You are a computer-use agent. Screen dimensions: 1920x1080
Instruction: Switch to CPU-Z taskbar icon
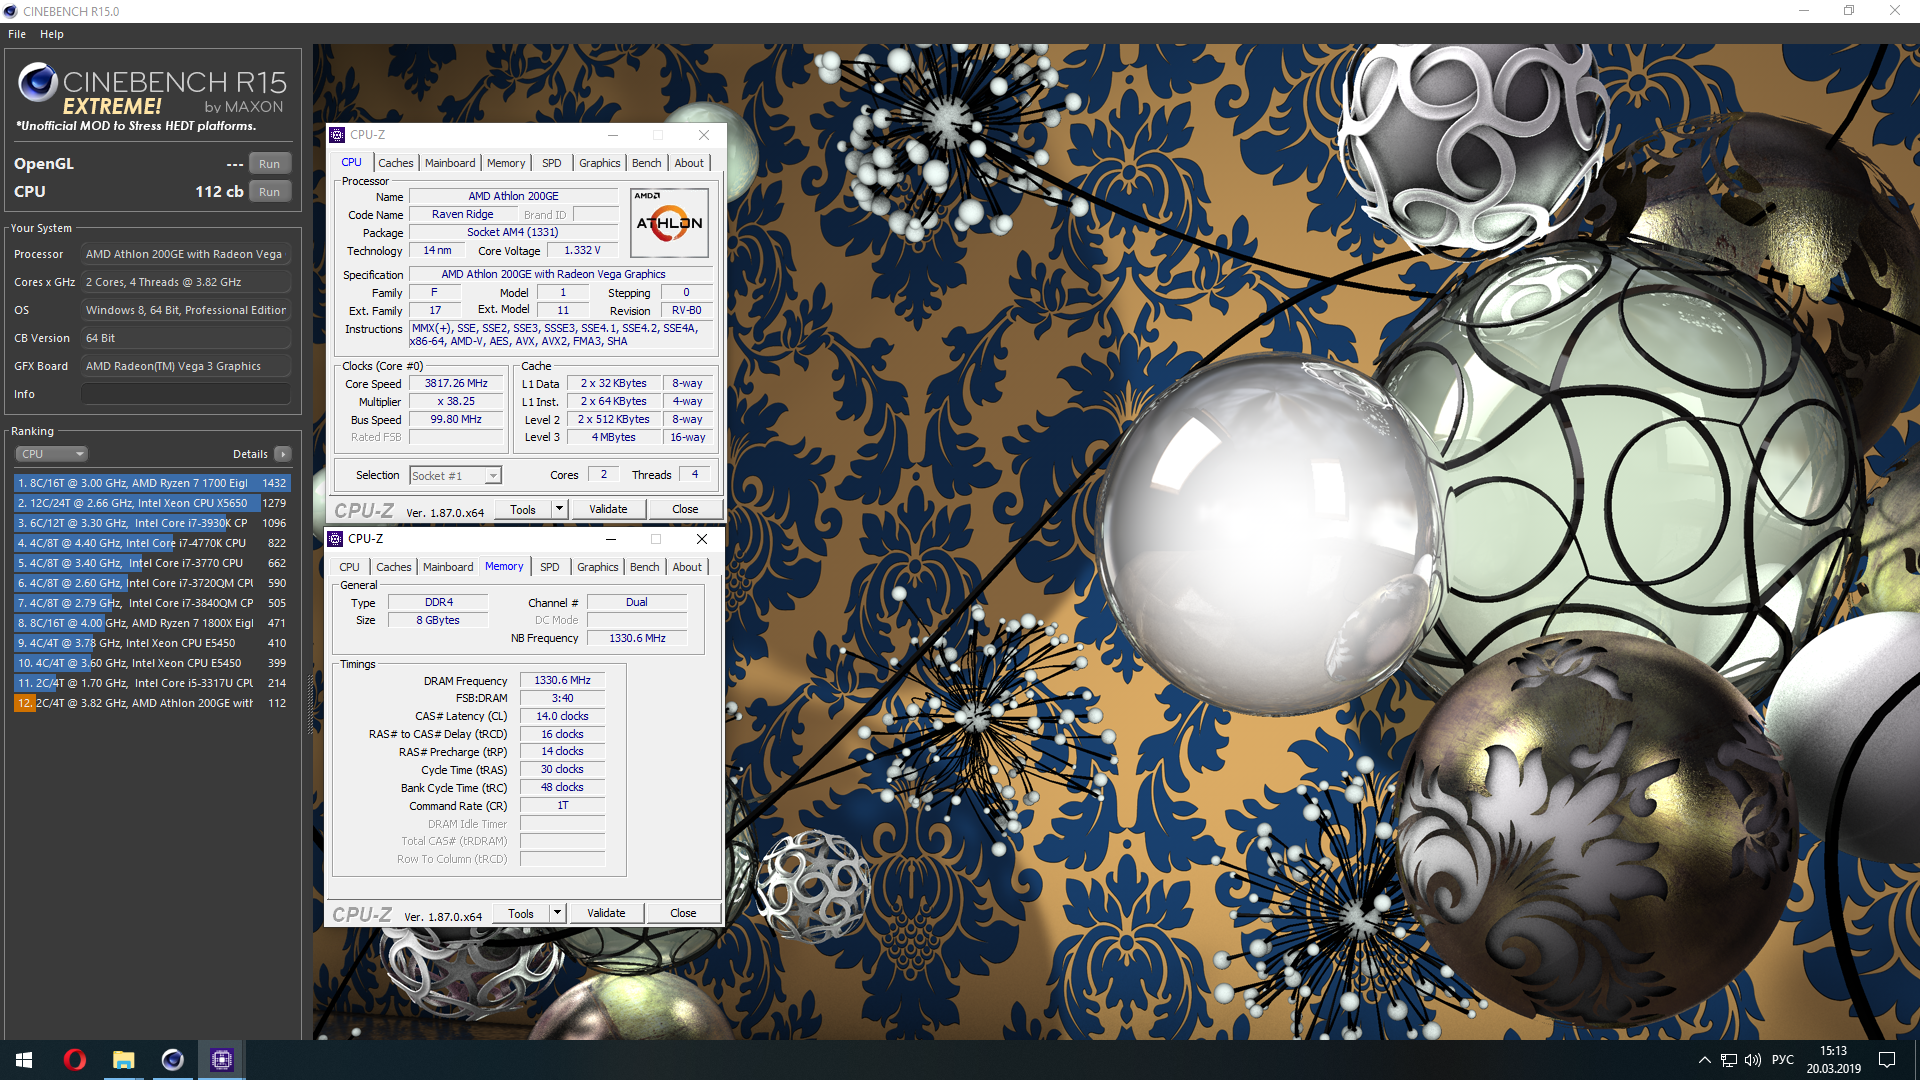click(x=221, y=1060)
